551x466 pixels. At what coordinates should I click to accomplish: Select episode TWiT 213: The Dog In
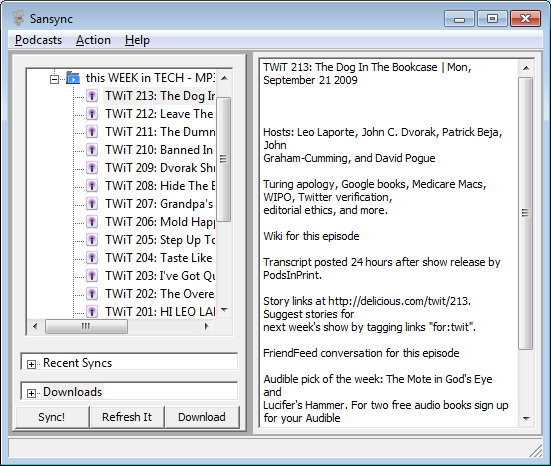[160, 96]
